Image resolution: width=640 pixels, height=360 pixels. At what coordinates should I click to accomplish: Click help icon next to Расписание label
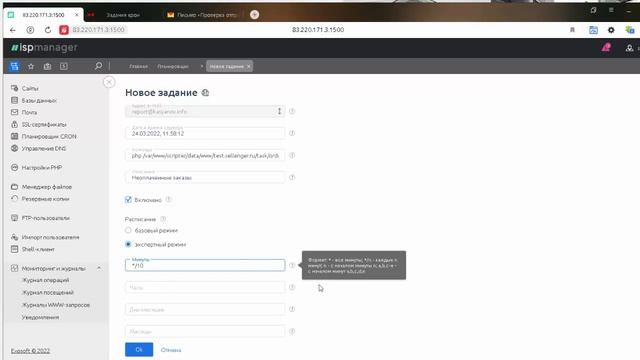point(163,219)
